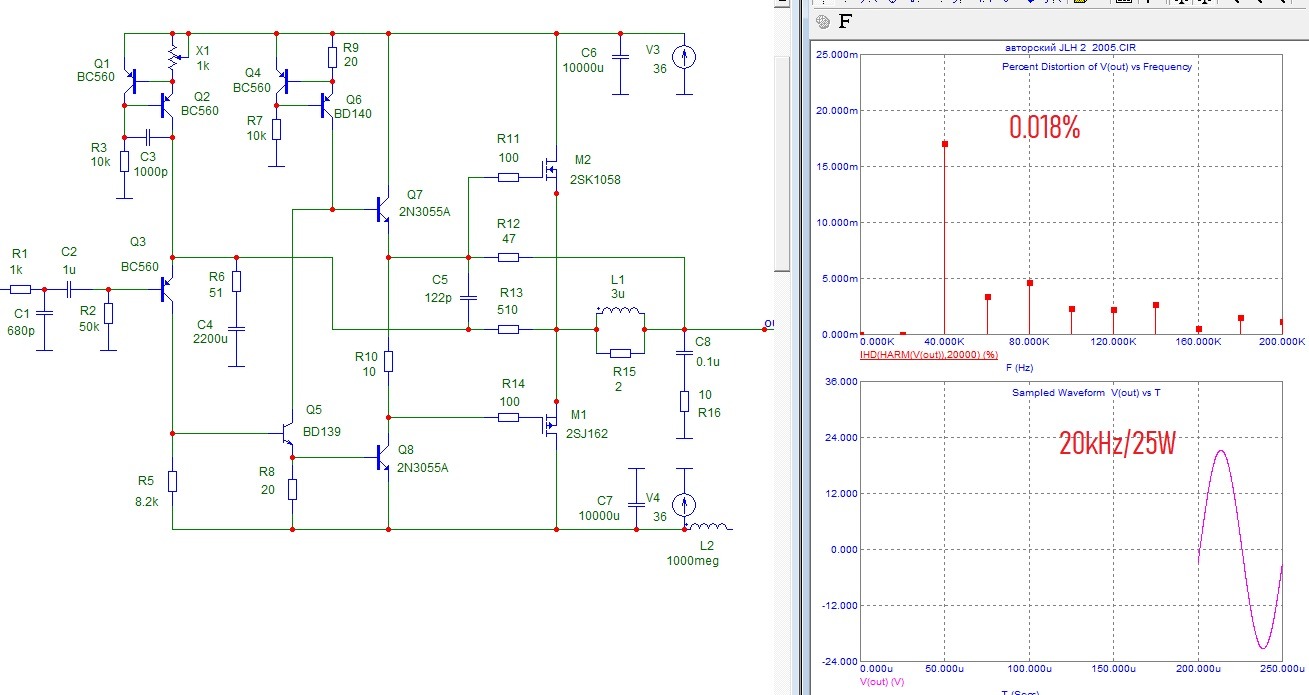This screenshot has height=695, width=1309.
Task: Select the R6 51 resistor label
Action: click(217, 283)
